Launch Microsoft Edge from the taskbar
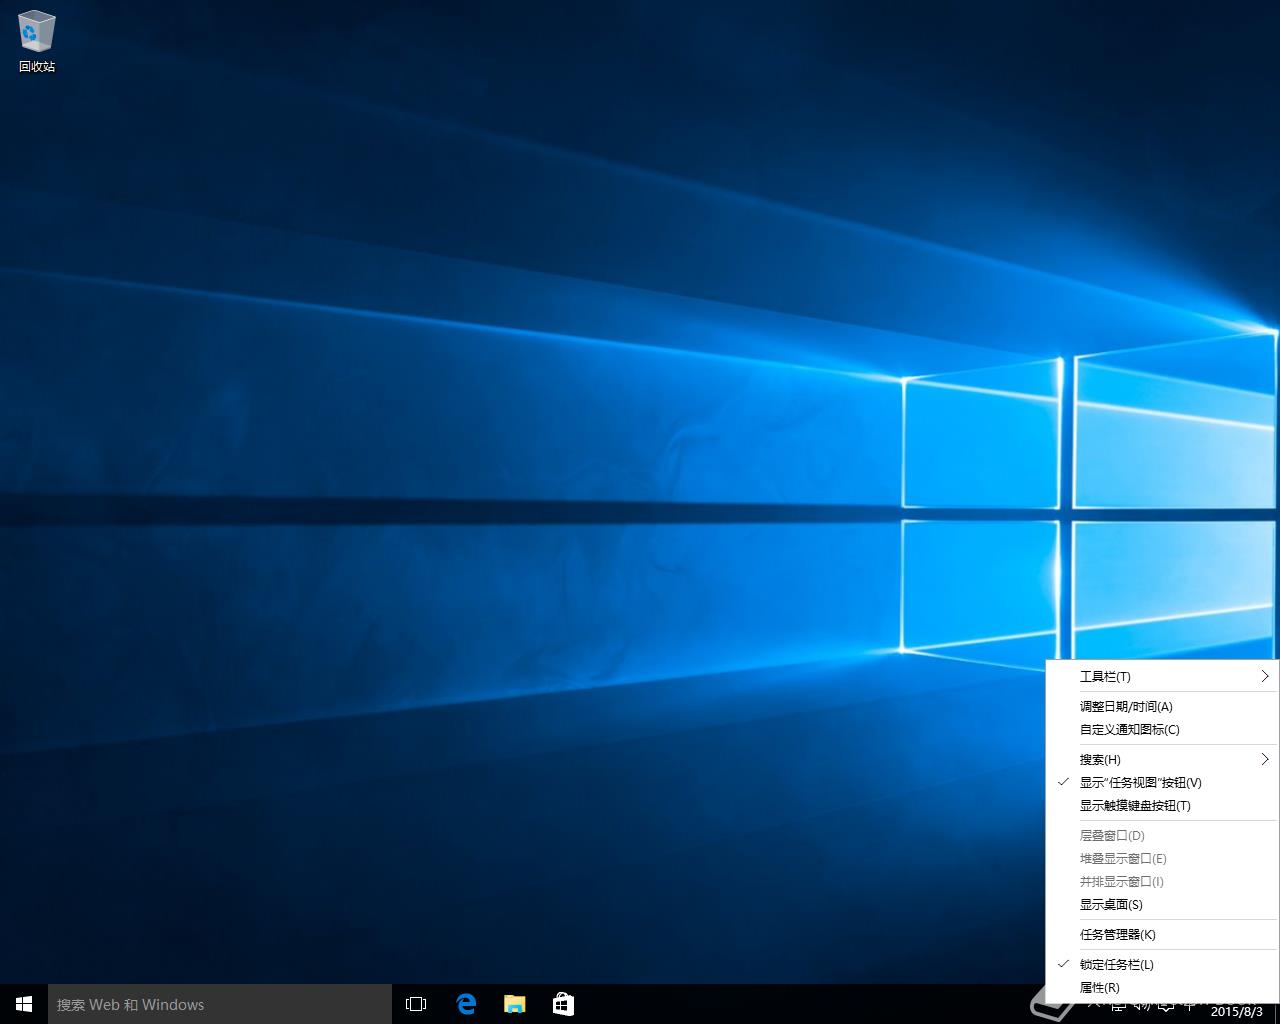This screenshot has height=1024, width=1280. [x=466, y=1004]
